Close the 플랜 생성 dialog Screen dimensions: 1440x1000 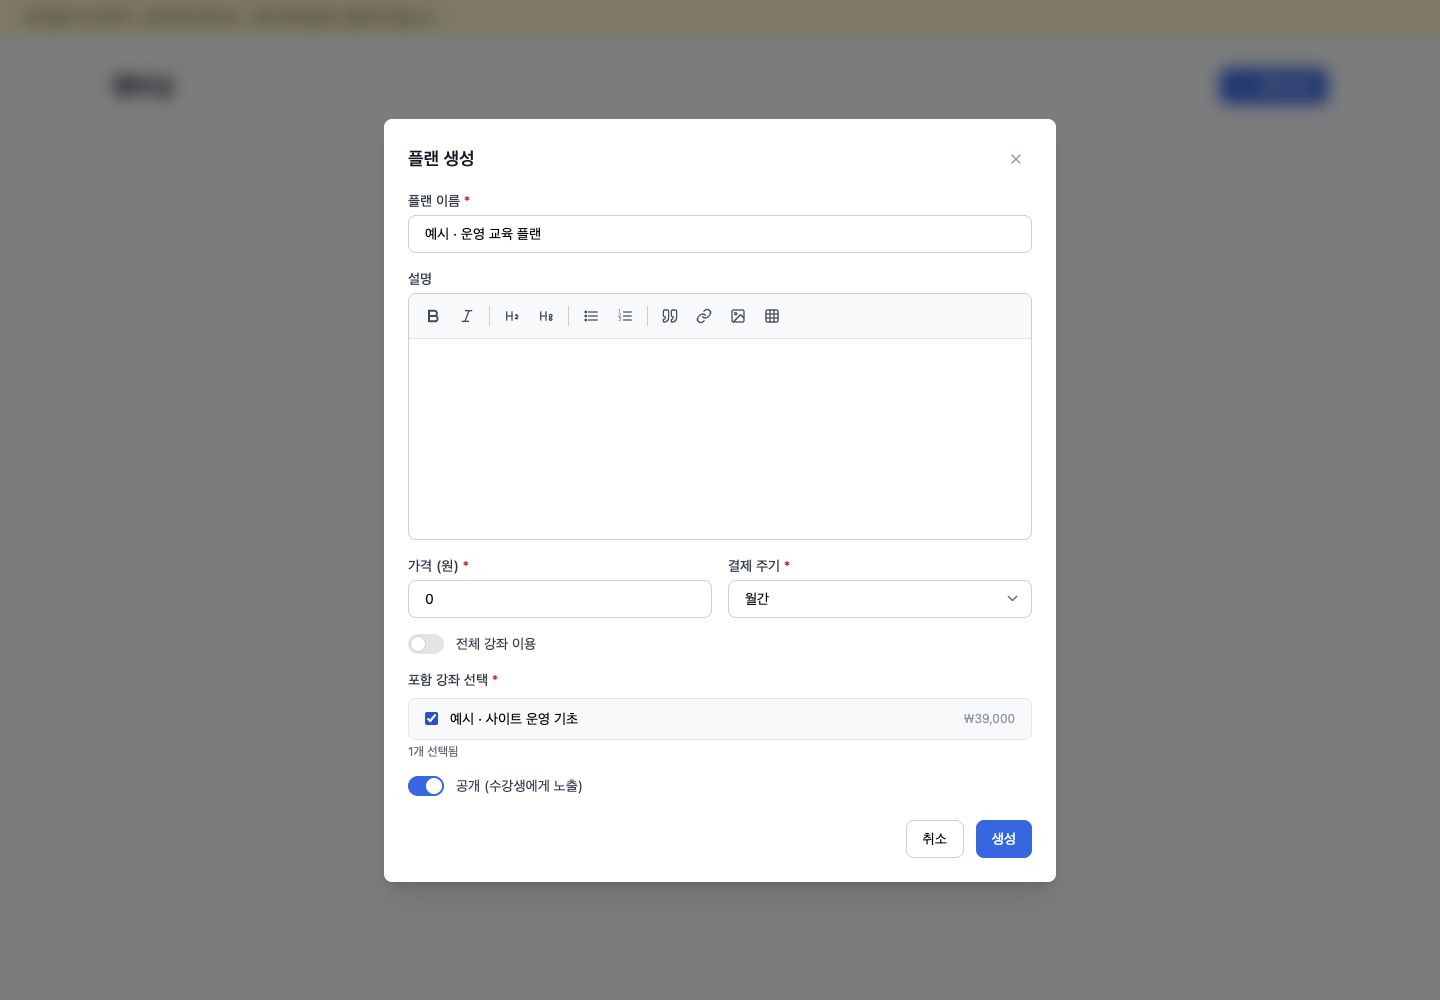click(1016, 159)
